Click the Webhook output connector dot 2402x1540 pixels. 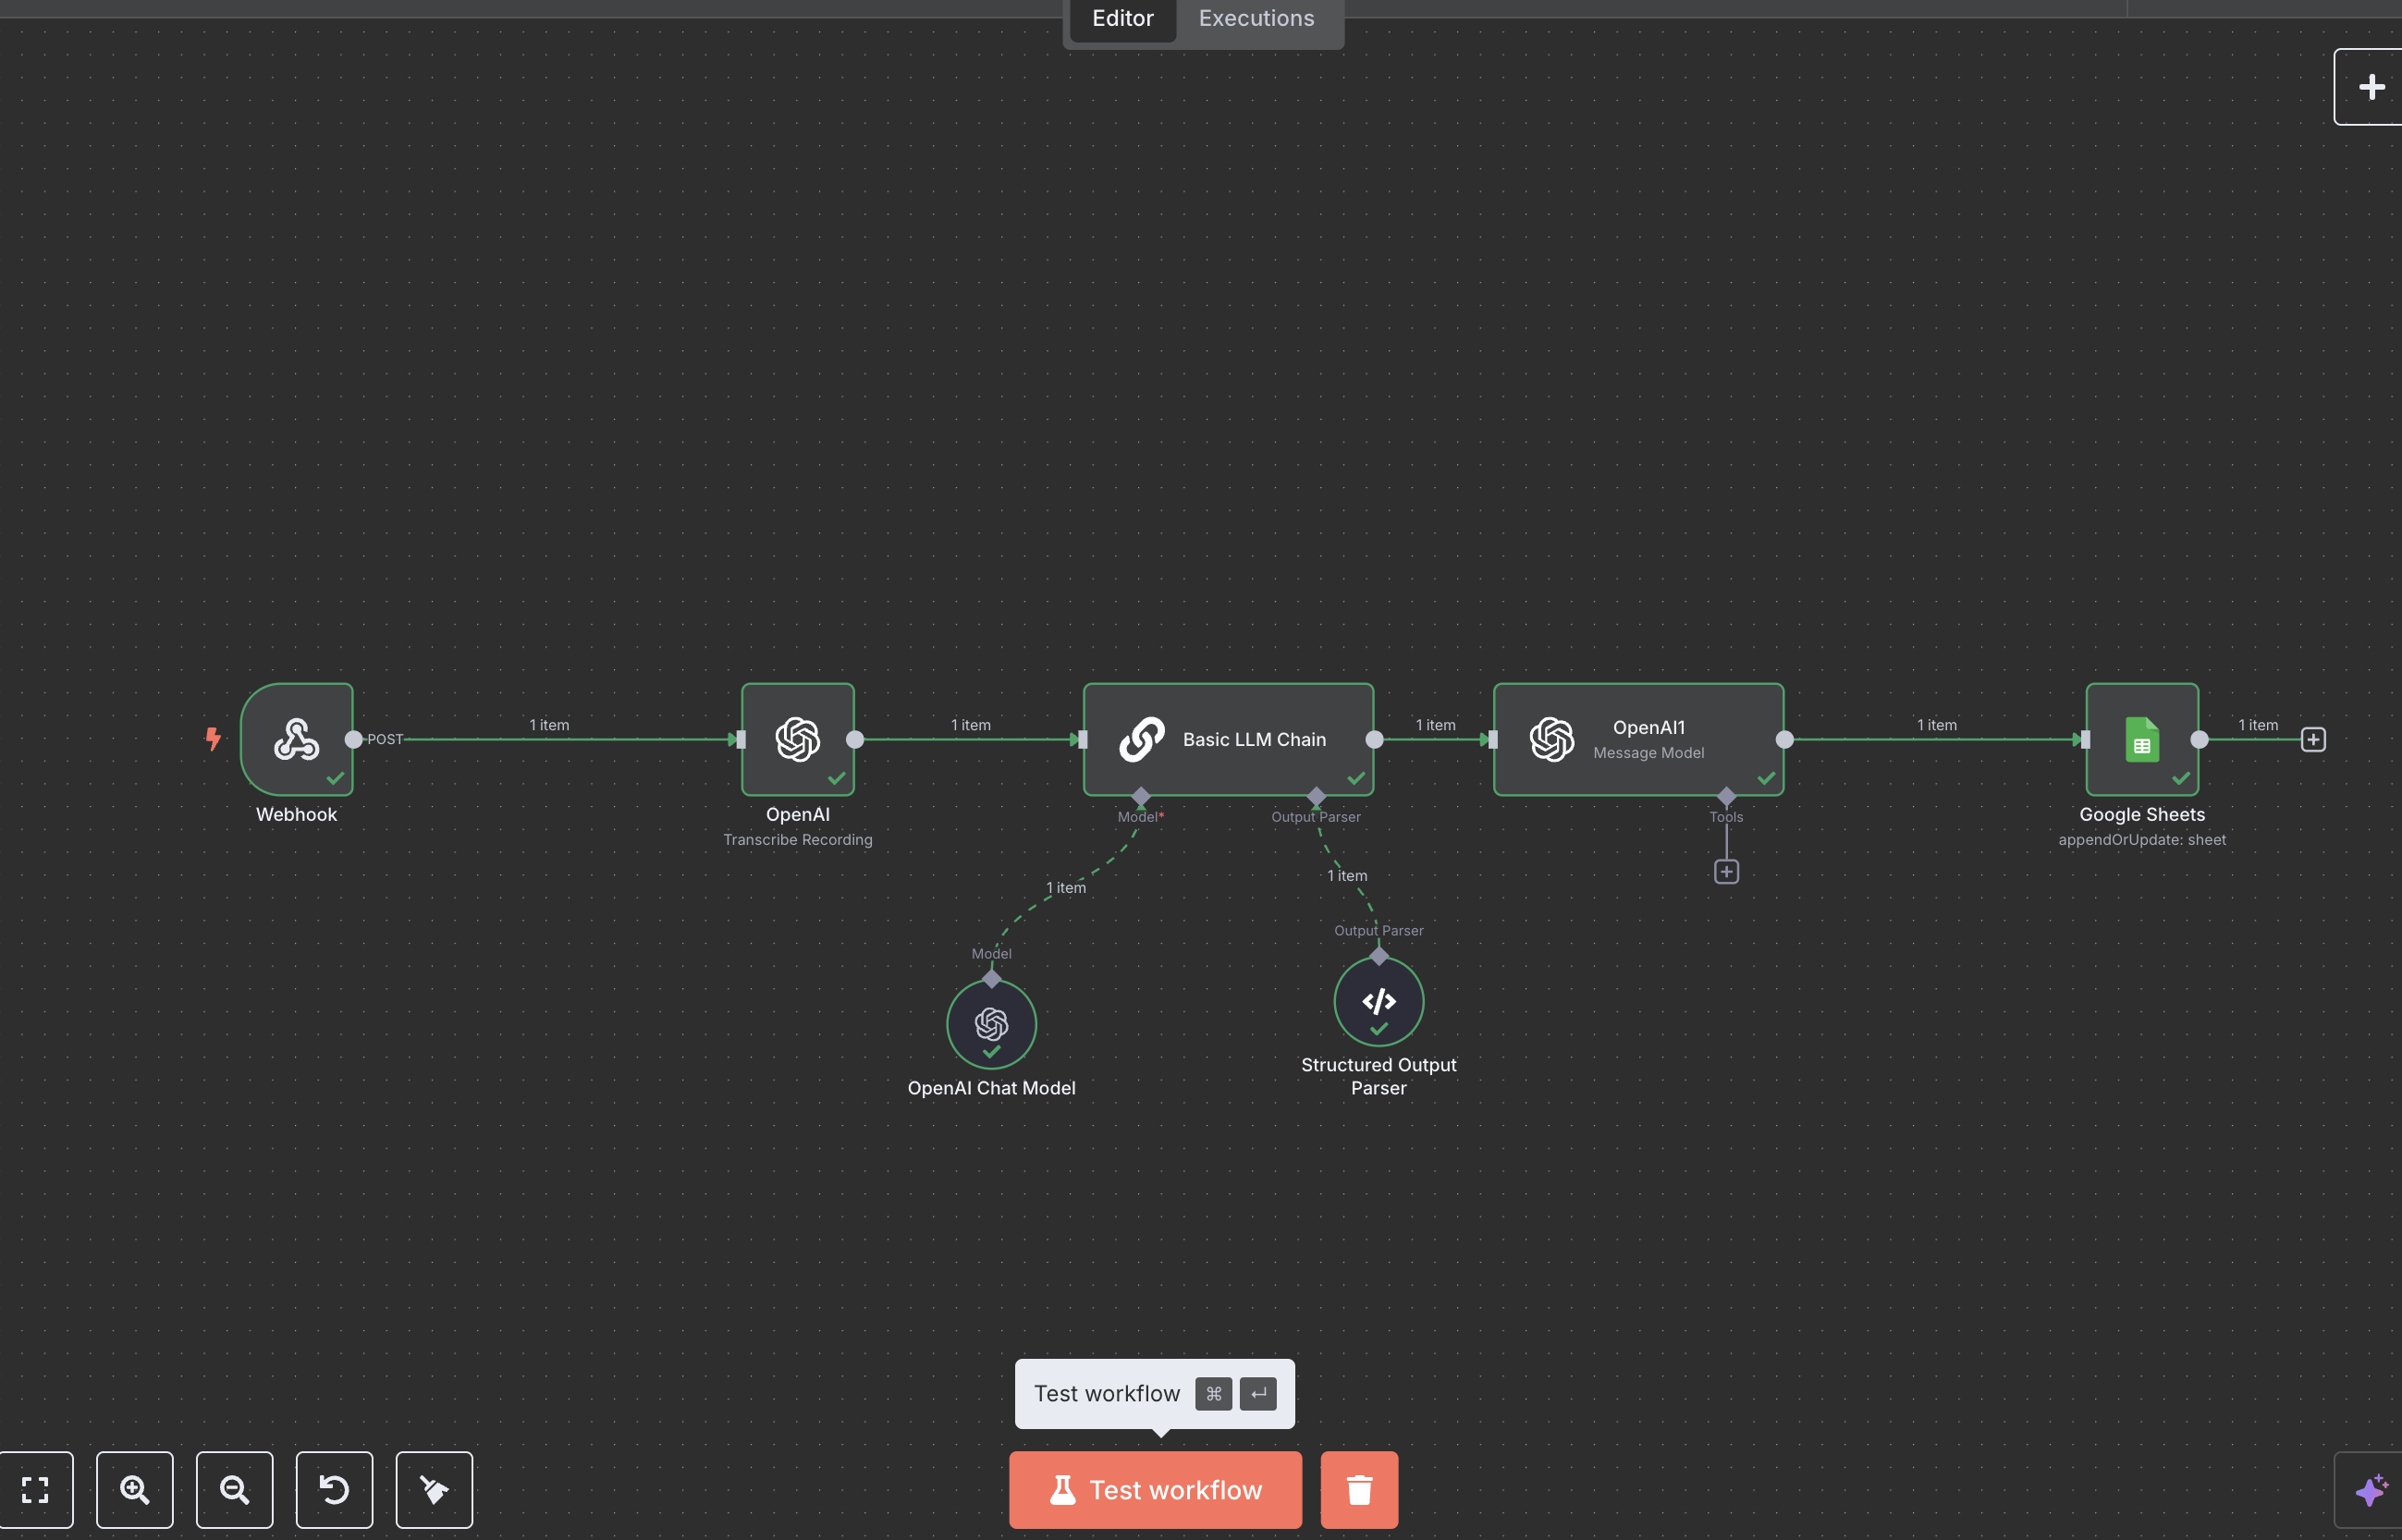(x=353, y=739)
